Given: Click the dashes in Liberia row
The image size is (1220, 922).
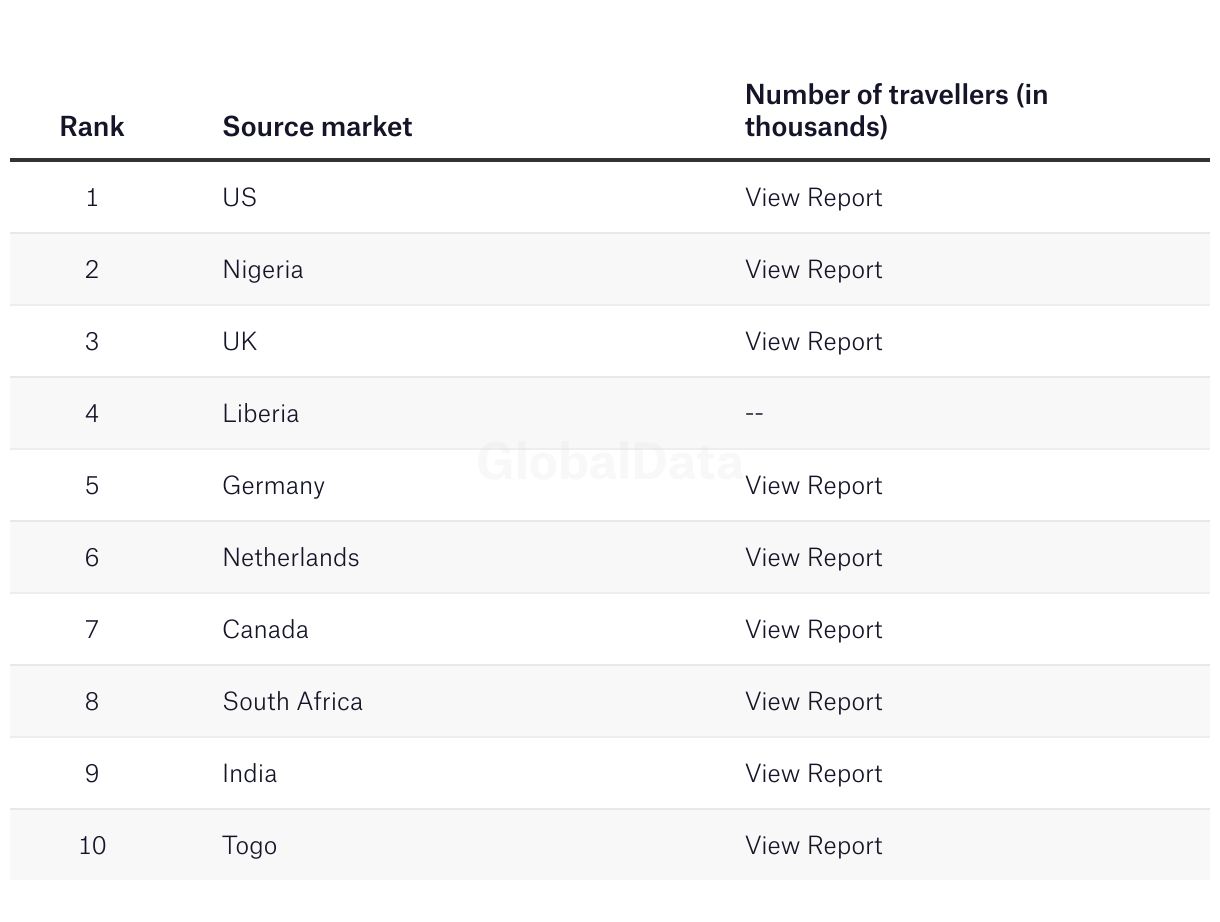Looking at the screenshot, I should (754, 414).
